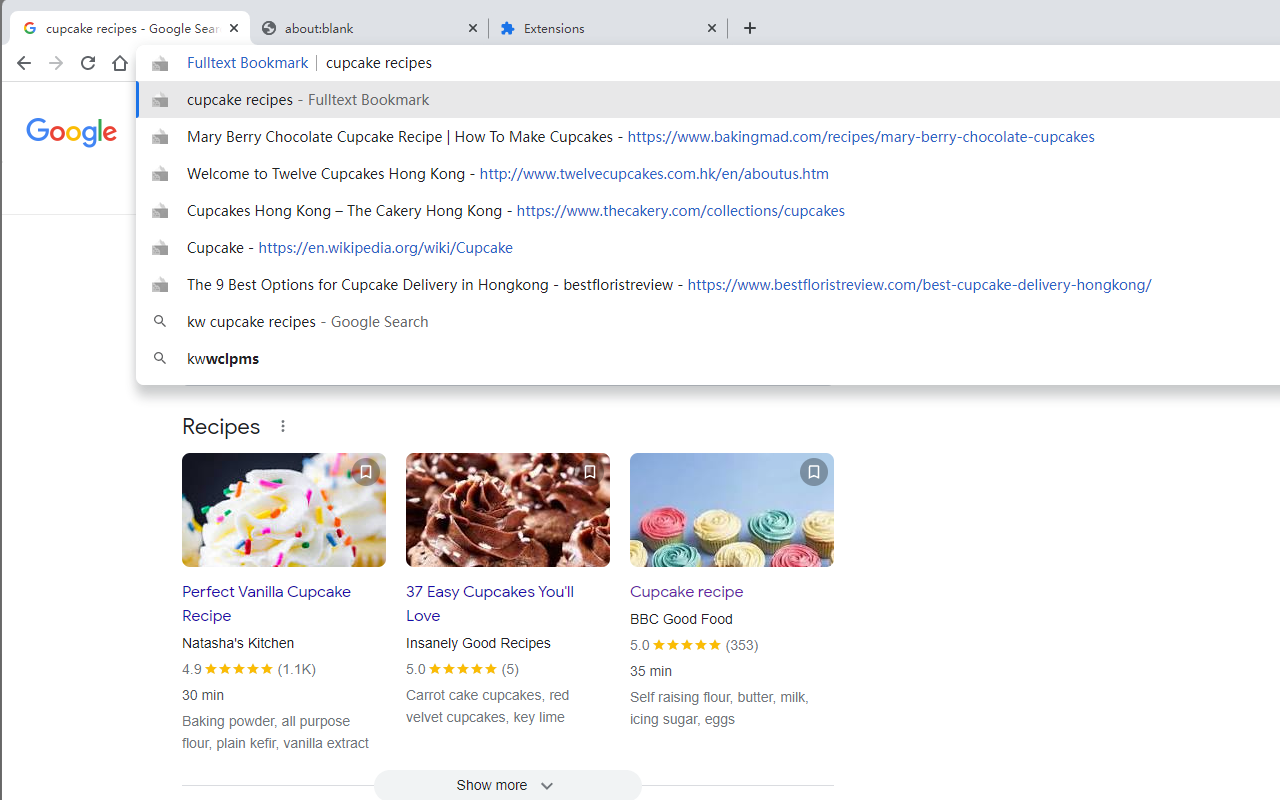Select the Fulltext Bookmark keyword chip
This screenshot has width=1280, height=800.
point(247,63)
